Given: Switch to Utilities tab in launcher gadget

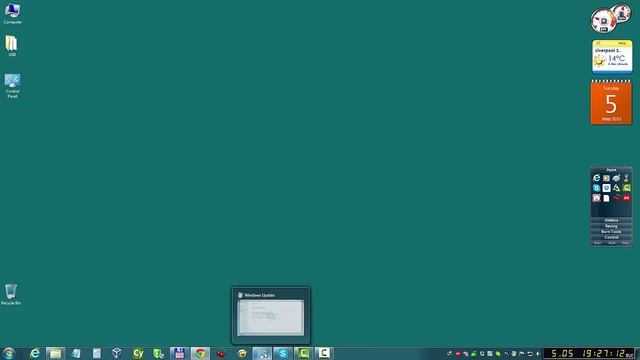Looking at the screenshot, I should click(x=611, y=220).
